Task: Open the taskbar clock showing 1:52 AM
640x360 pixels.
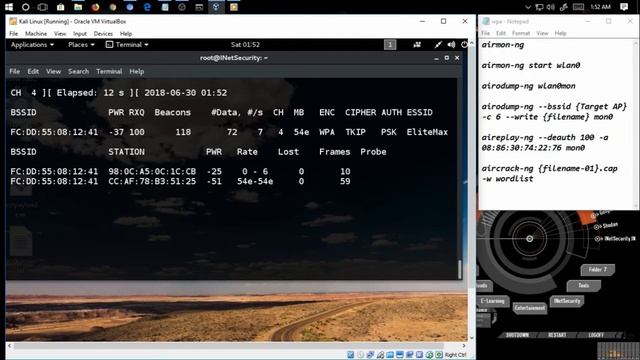Action: point(600,7)
